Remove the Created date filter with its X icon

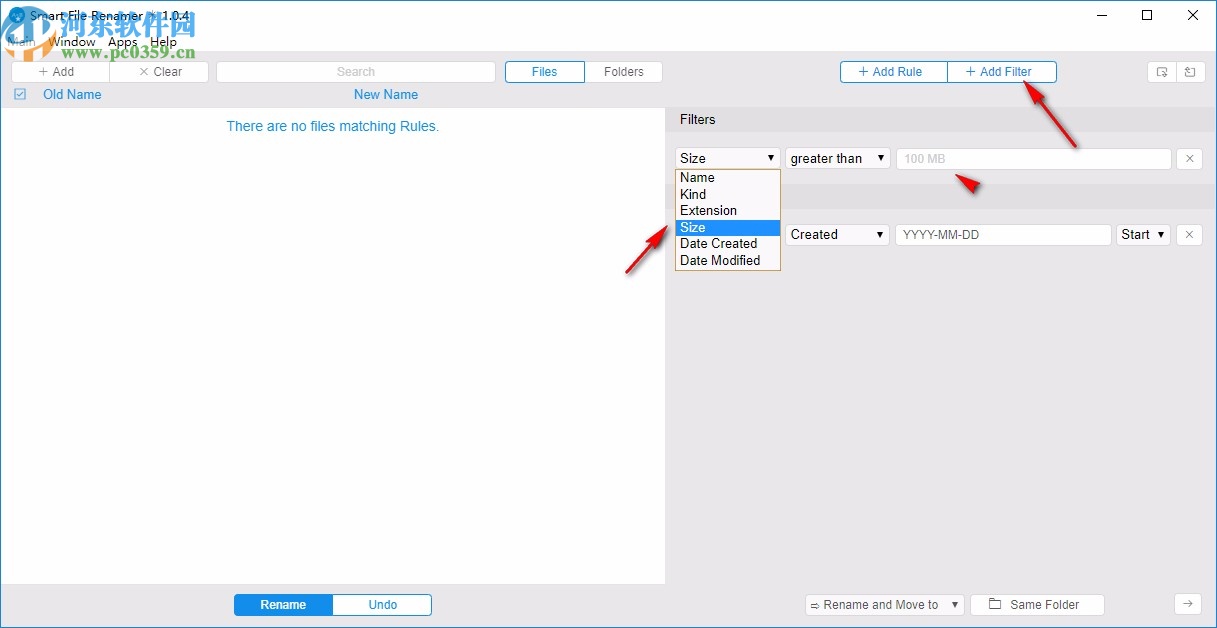click(1189, 234)
